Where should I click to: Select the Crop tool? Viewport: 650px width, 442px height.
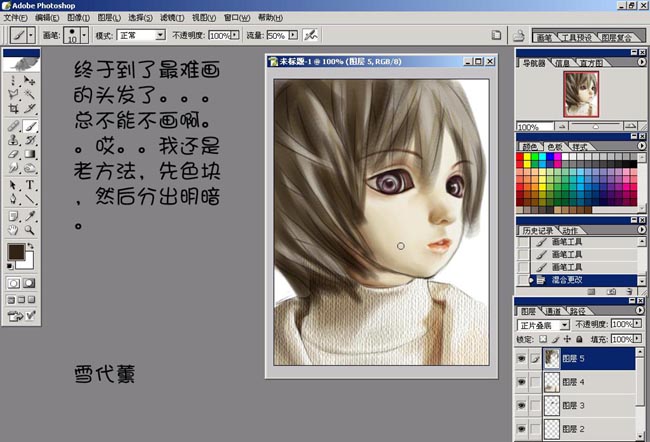(12, 110)
